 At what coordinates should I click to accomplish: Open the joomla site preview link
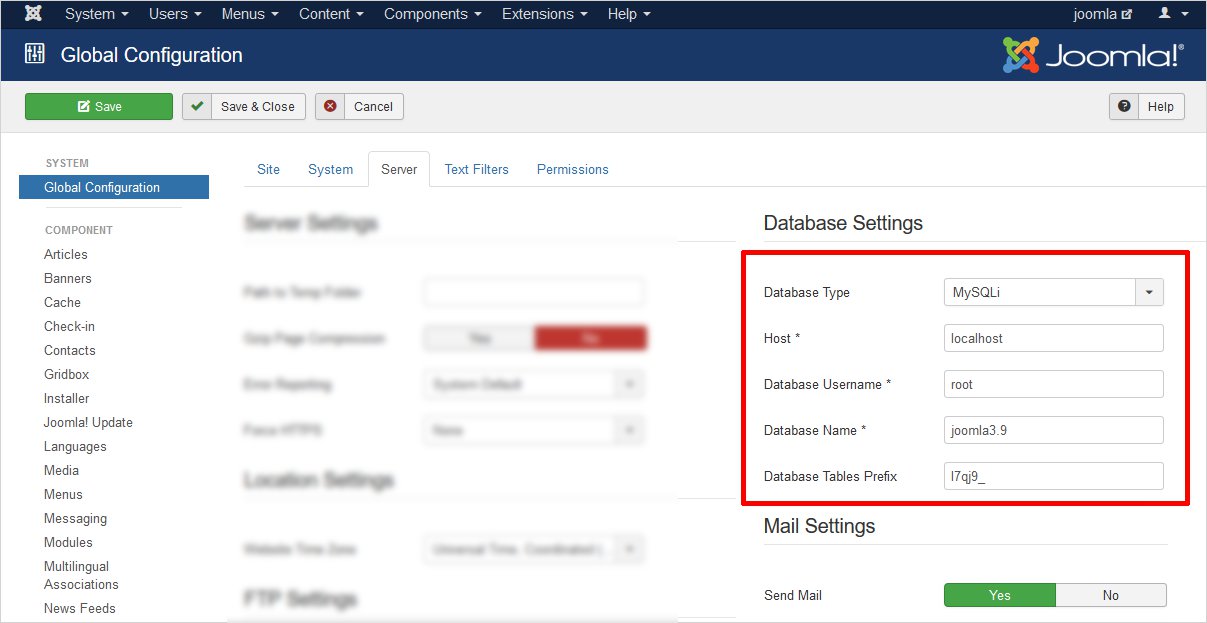1102,14
